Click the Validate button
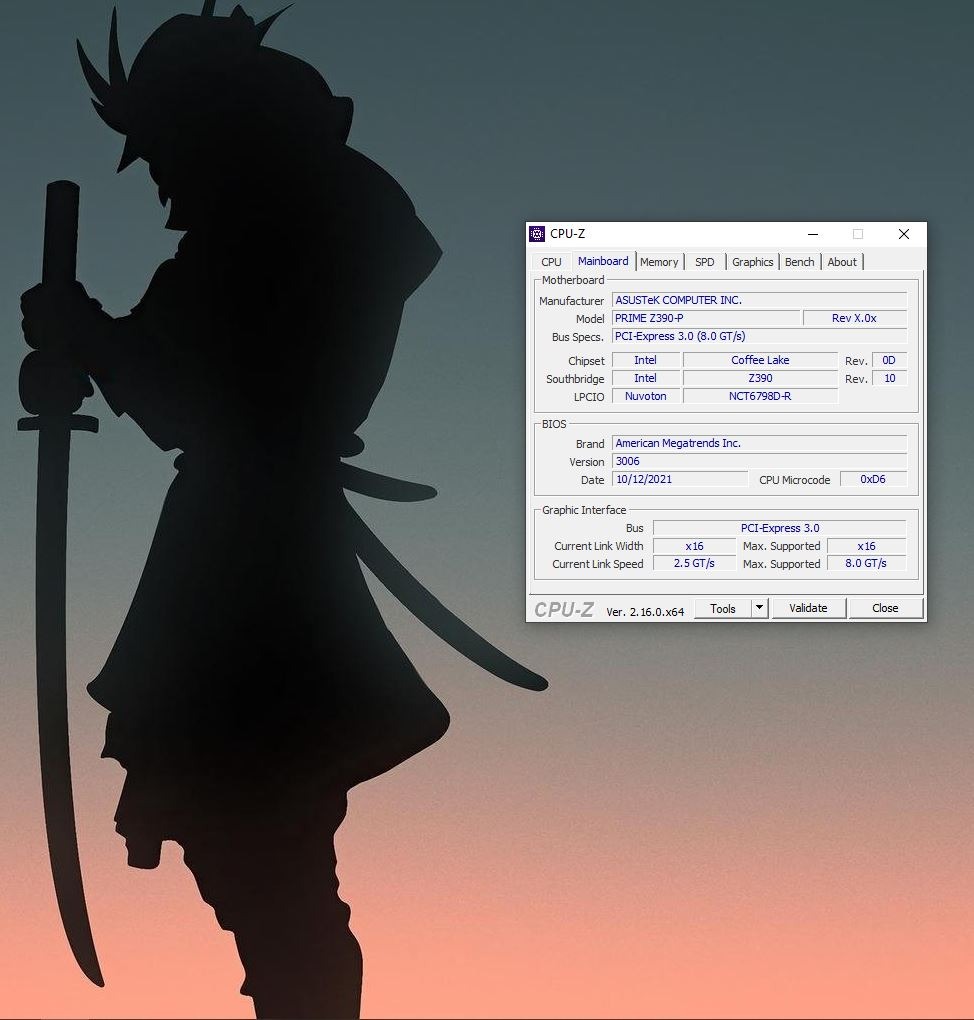 point(809,608)
